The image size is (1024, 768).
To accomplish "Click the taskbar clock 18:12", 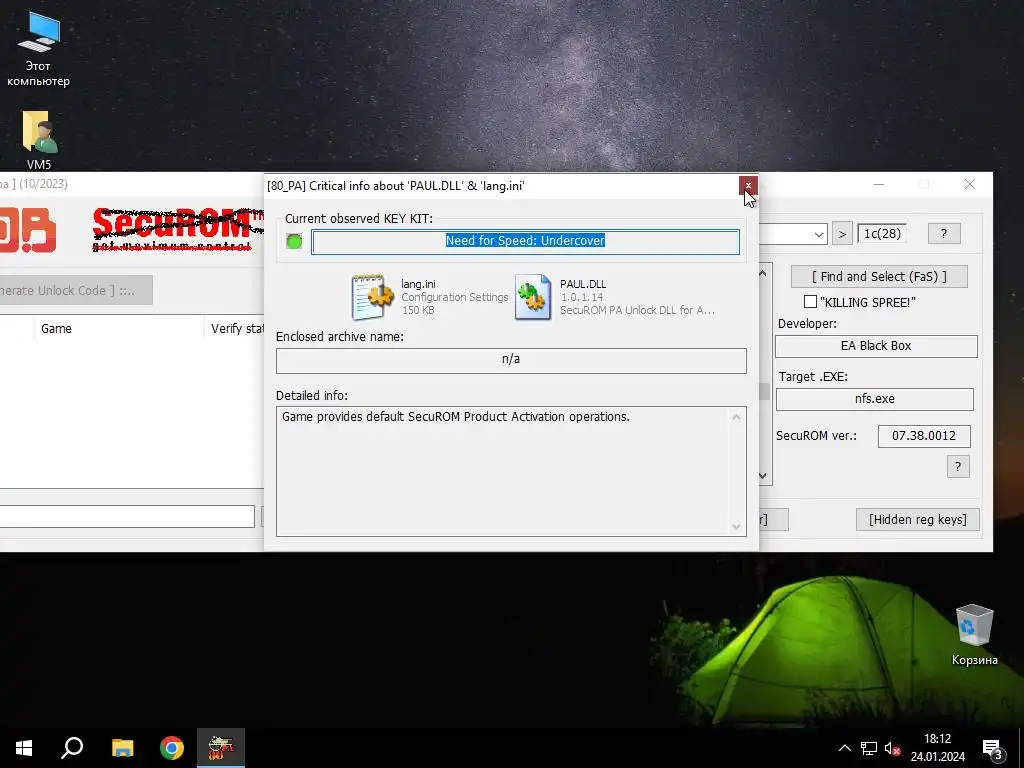I will [x=937, y=739].
